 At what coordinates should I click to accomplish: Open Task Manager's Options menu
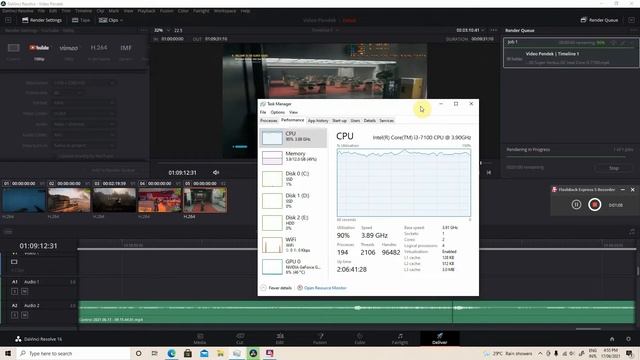point(278,112)
